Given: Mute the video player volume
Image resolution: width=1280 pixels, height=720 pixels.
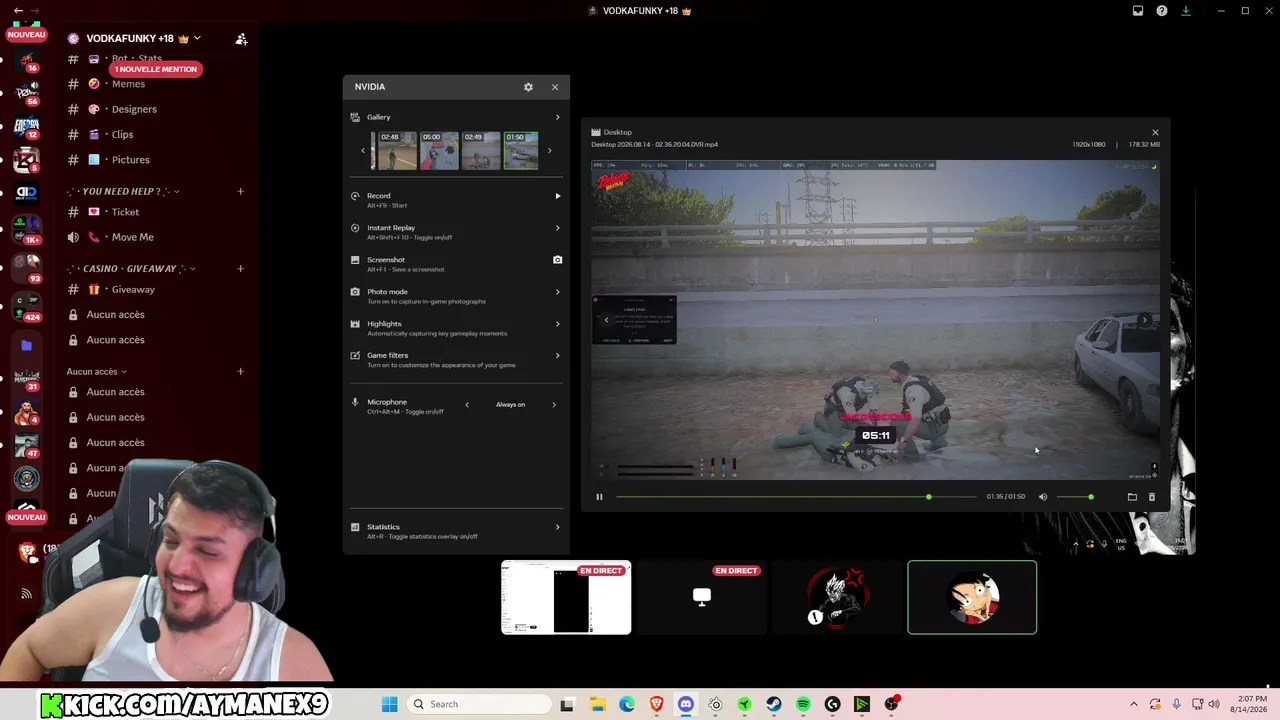Looking at the screenshot, I should 1043,497.
